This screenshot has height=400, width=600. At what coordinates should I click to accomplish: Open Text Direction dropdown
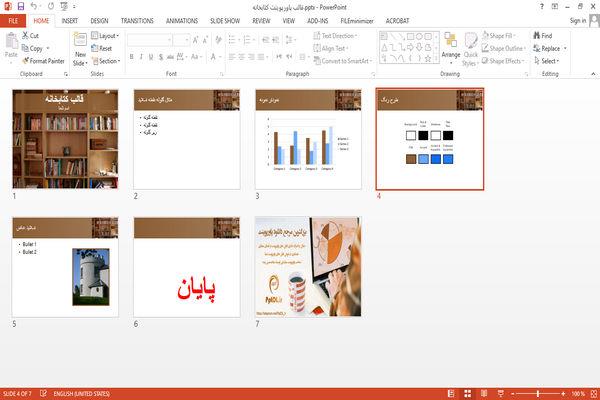click(336, 36)
